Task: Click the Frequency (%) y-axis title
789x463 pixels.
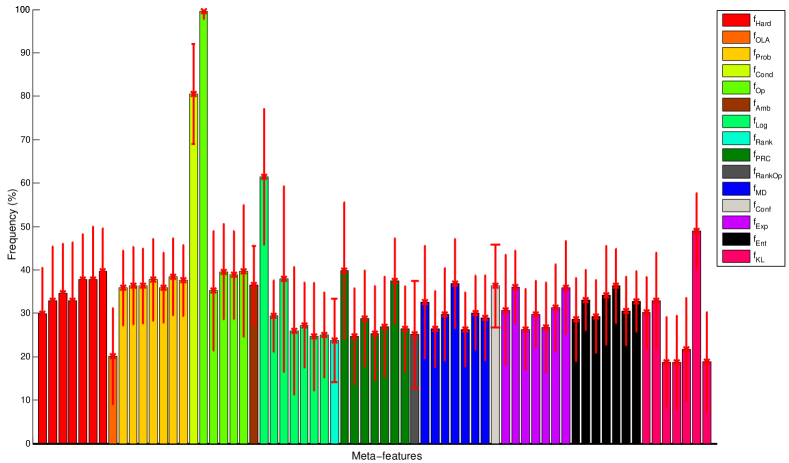Action: coord(12,224)
